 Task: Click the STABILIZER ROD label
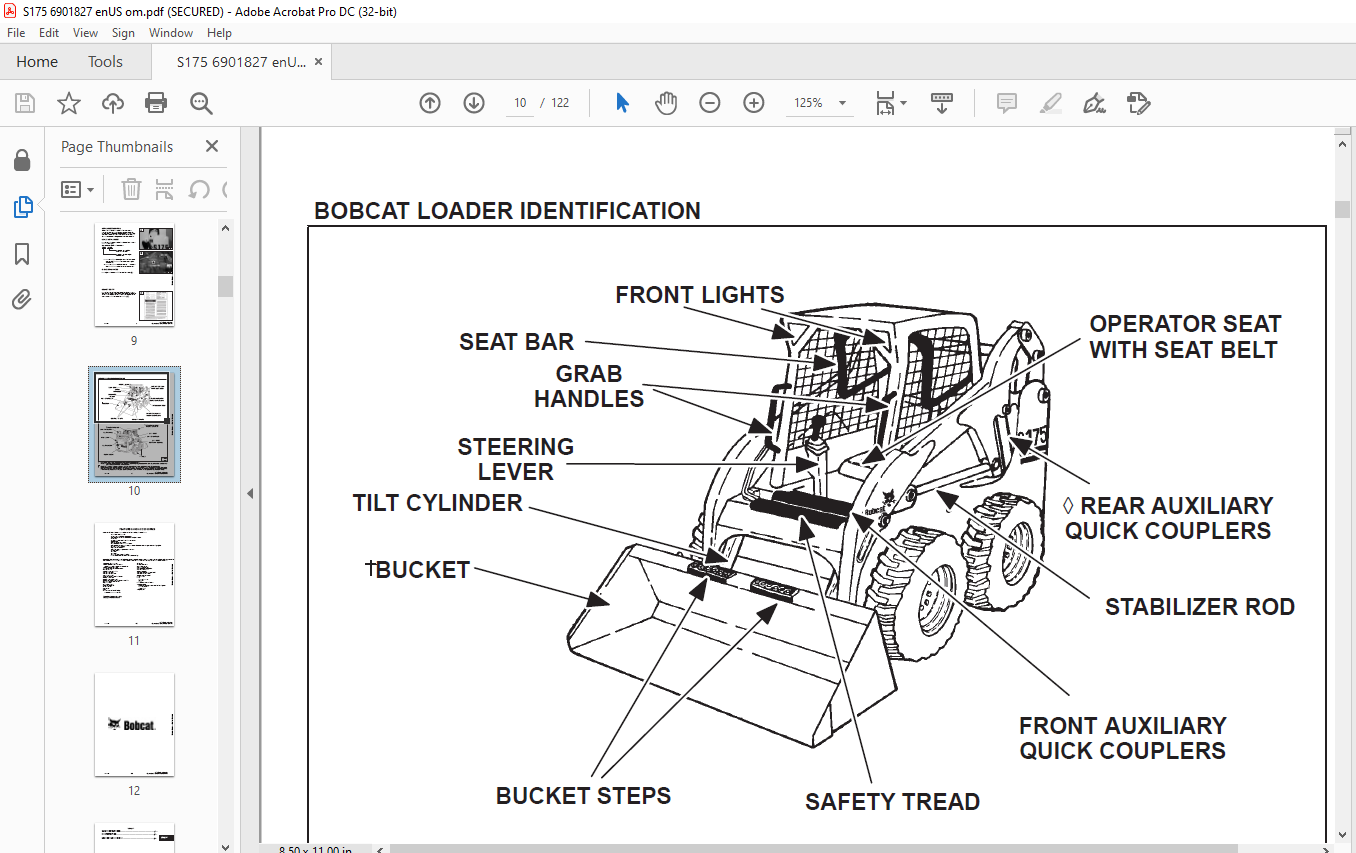(x=1200, y=607)
